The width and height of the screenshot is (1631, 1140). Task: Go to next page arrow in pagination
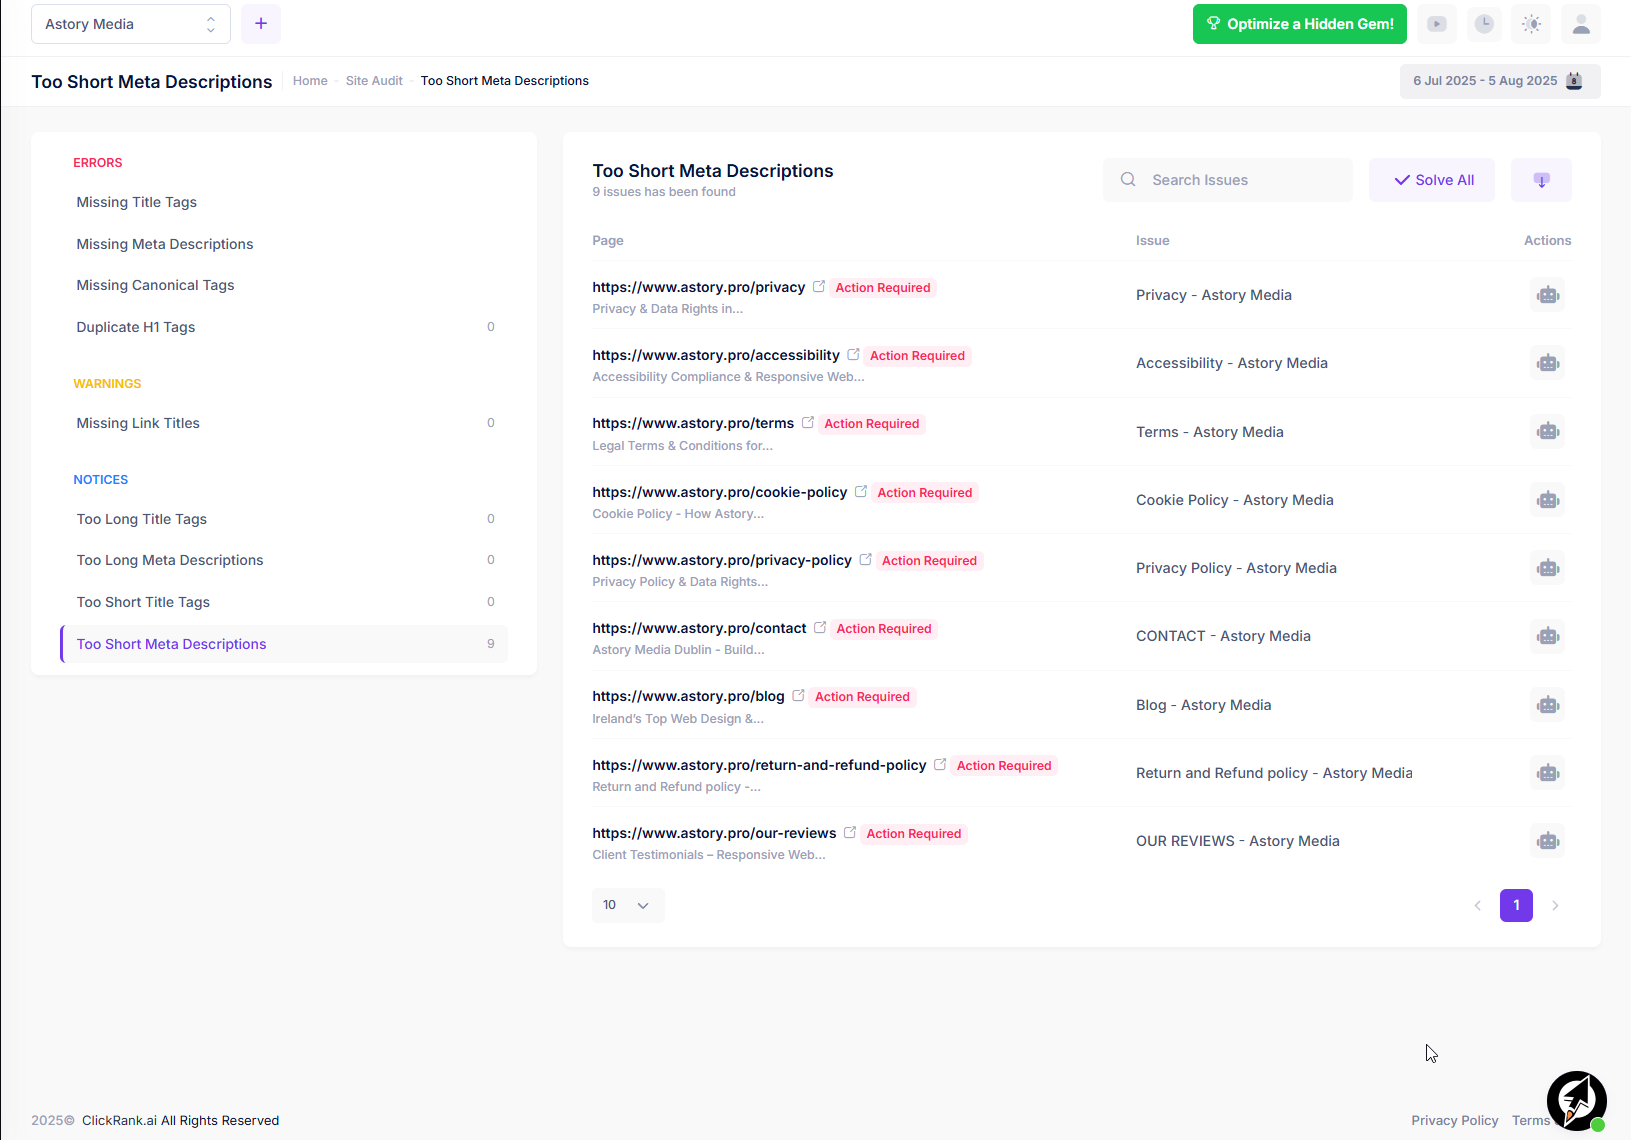[x=1555, y=905]
